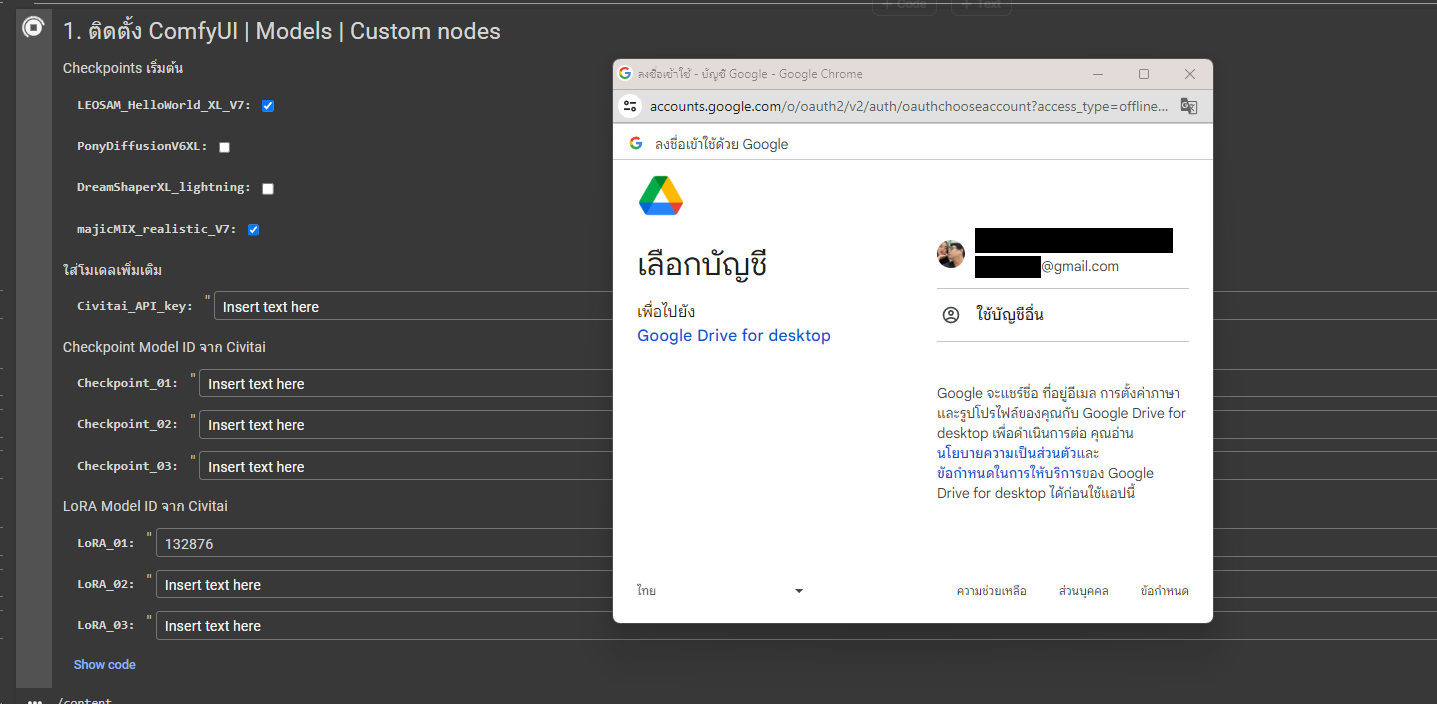Click the ข้อกำหนด terms footer link
This screenshot has width=1437, height=704.
tap(1165, 591)
